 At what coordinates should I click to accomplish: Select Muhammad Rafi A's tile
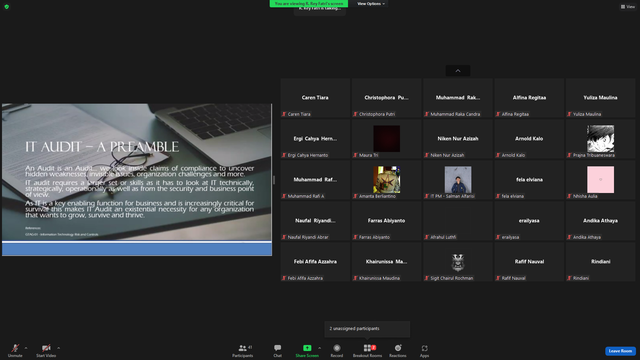315,180
